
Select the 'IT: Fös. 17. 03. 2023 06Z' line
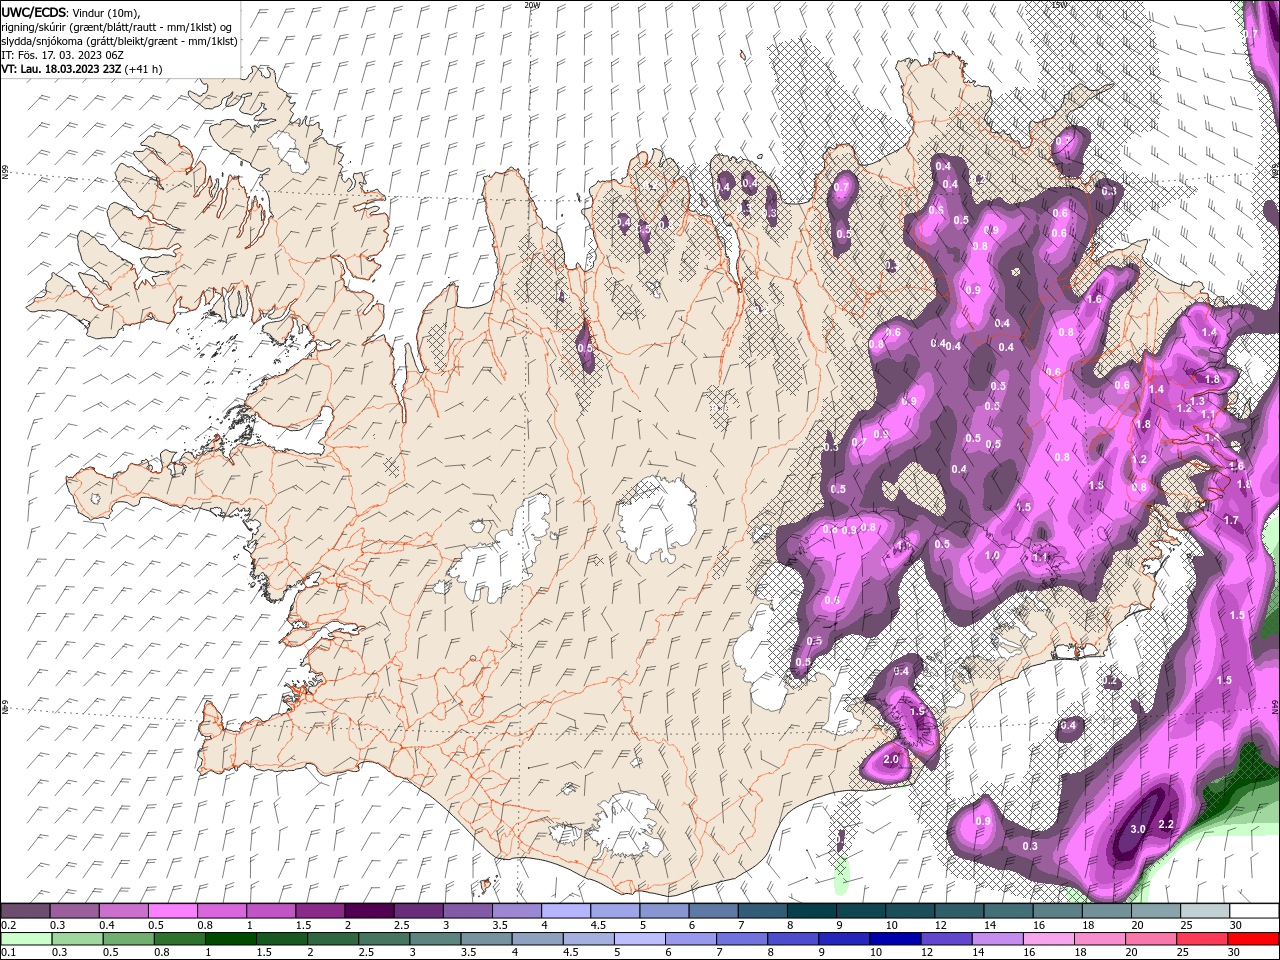pos(63,54)
